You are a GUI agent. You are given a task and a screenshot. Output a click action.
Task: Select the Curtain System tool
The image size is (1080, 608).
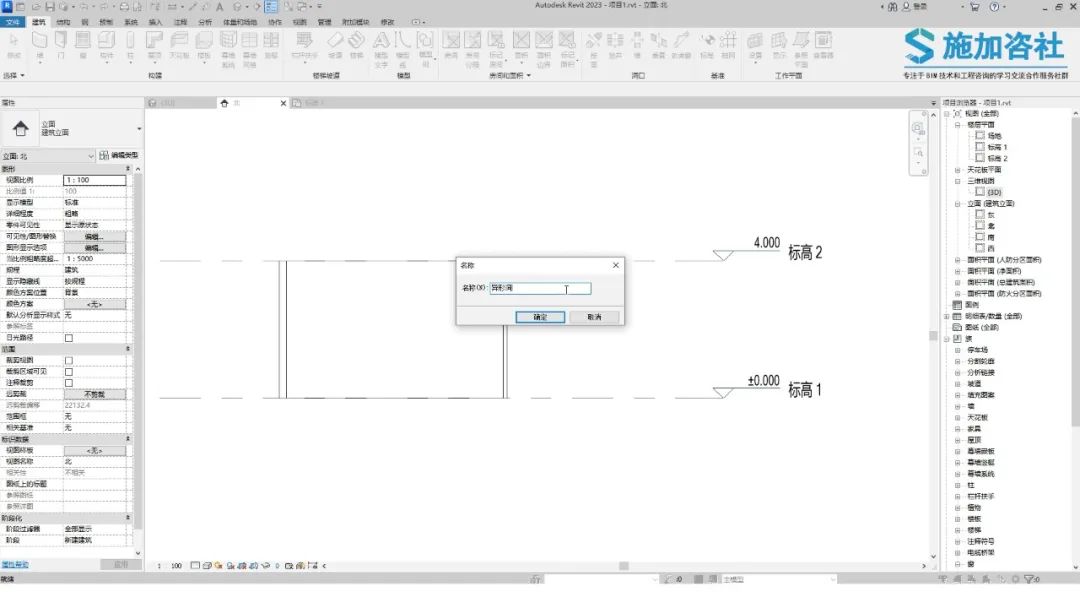tap(228, 48)
